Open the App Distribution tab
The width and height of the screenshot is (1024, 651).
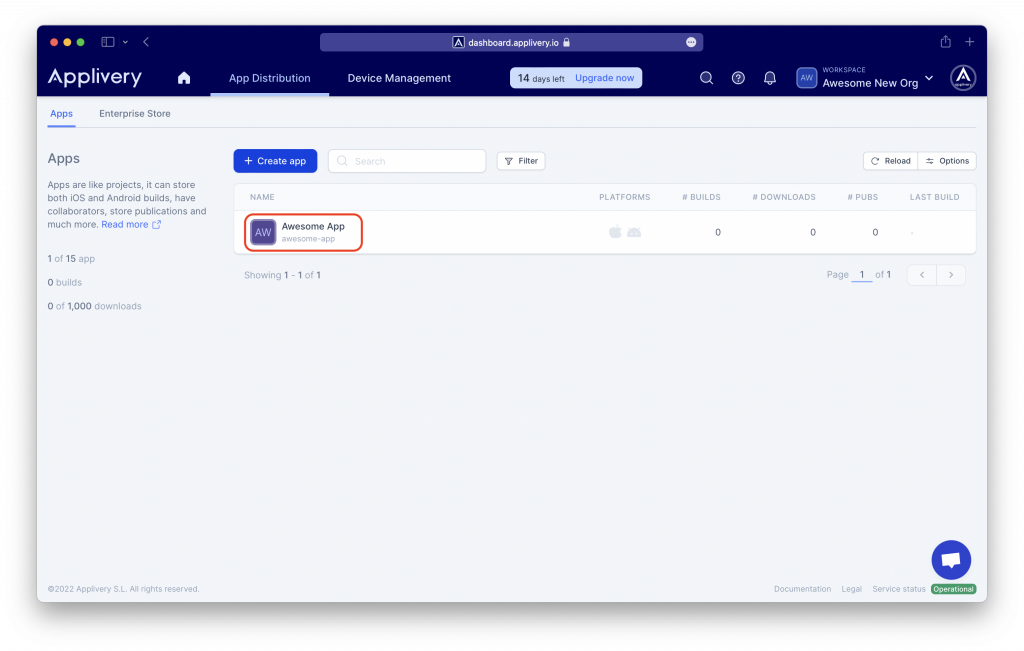point(270,78)
